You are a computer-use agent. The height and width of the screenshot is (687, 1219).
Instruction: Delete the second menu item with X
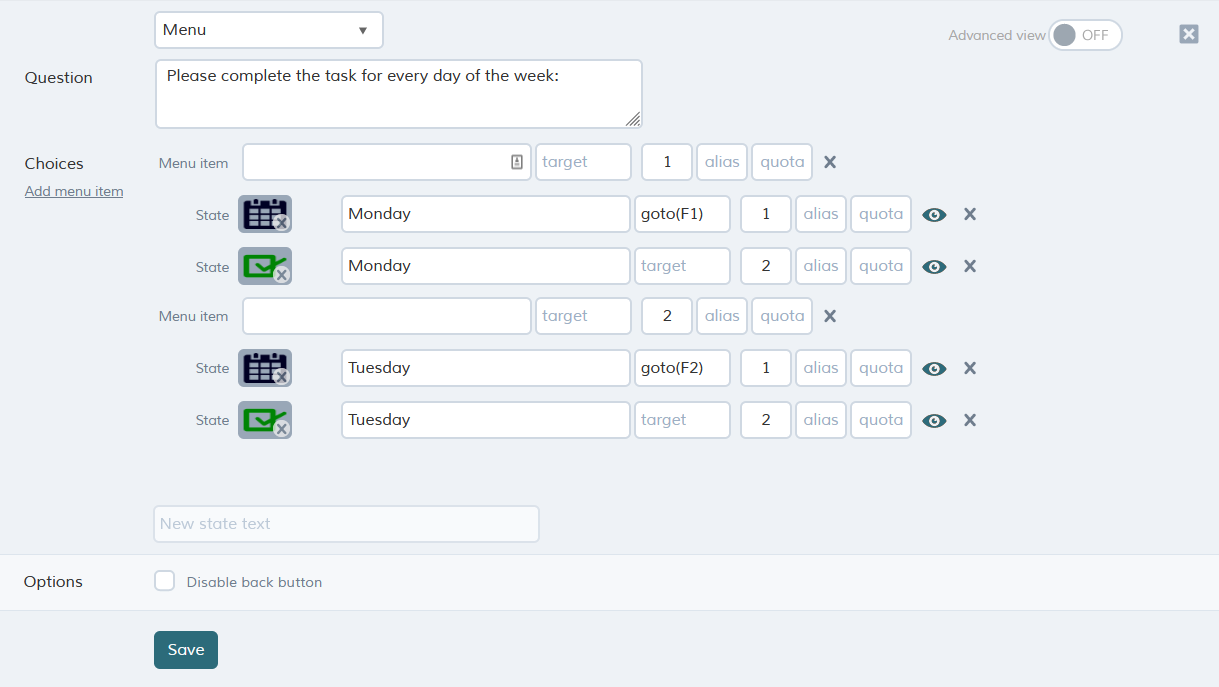[830, 316]
